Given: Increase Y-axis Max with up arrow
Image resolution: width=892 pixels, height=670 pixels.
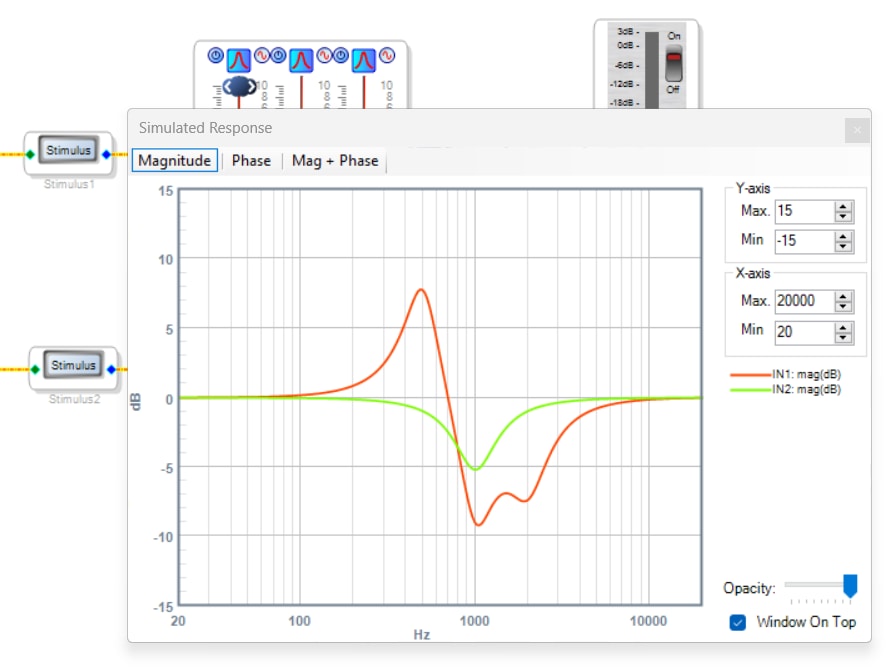Looking at the screenshot, I should point(843,206).
